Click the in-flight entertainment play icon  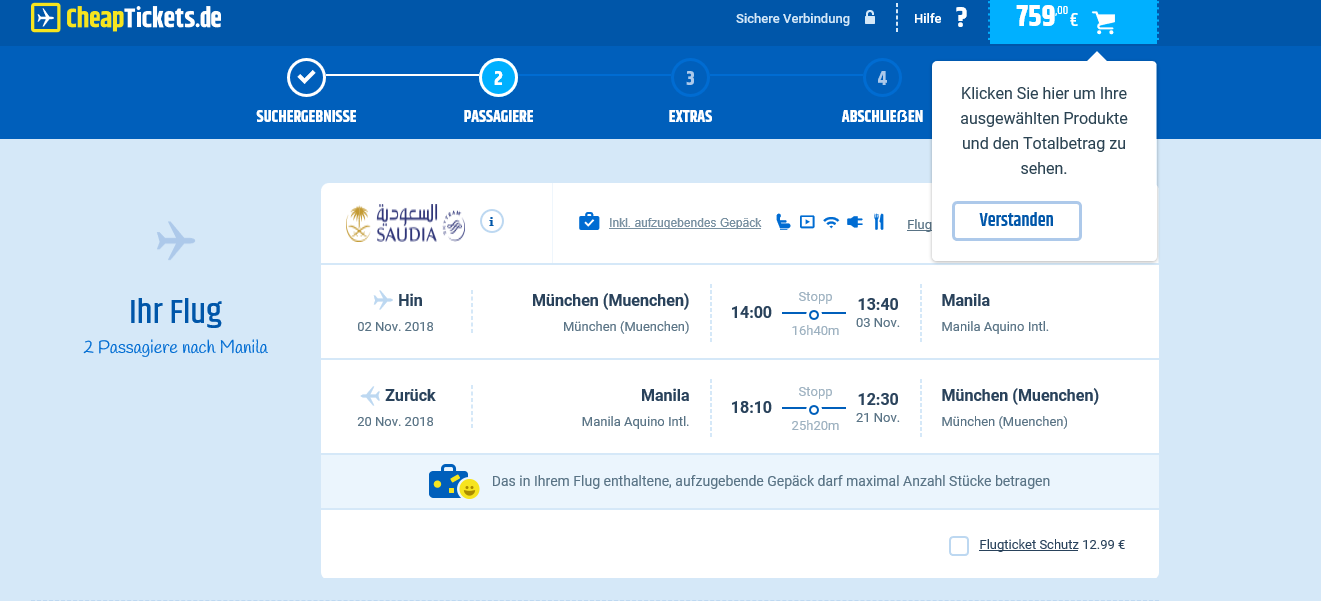807,222
